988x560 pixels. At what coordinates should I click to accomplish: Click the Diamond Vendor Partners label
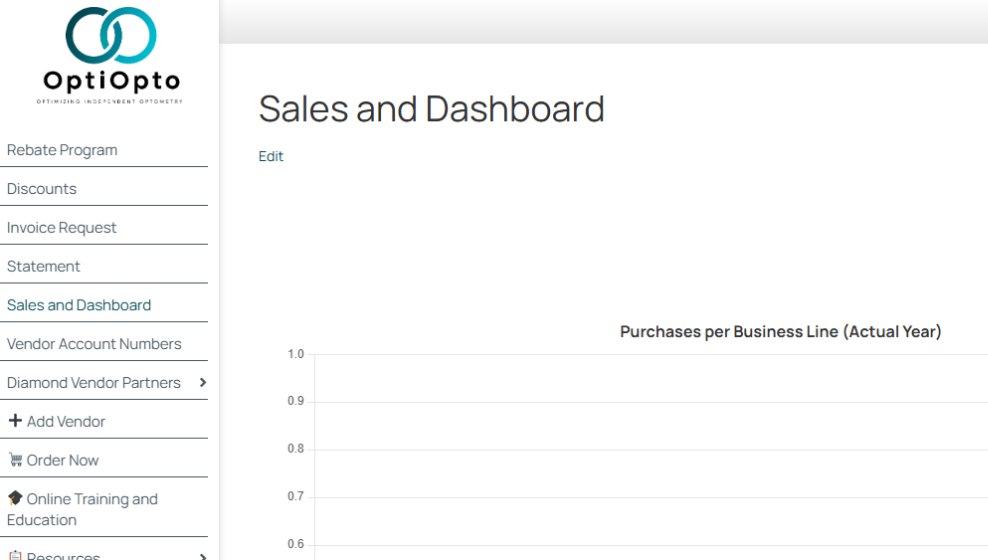[93, 382]
